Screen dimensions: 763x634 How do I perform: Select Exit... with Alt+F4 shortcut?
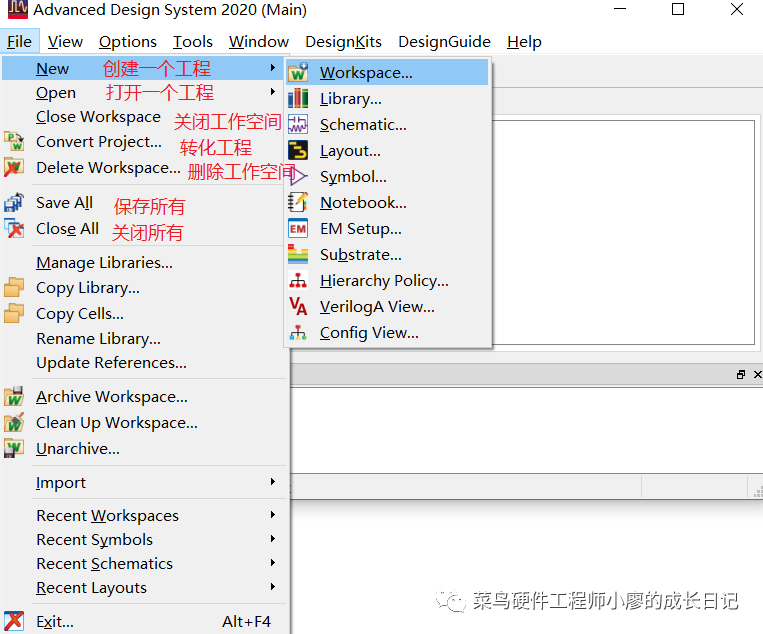click(144, 621)
